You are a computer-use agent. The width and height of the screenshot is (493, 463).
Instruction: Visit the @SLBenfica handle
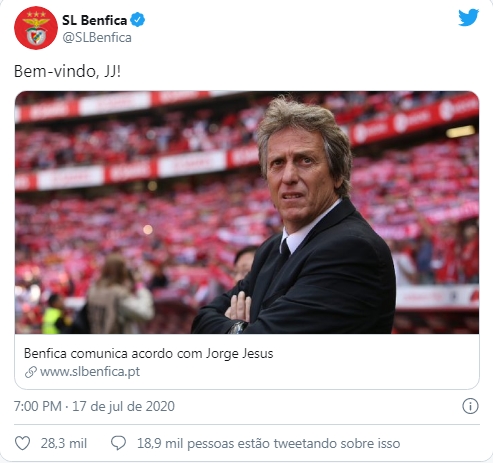point(97,37)
